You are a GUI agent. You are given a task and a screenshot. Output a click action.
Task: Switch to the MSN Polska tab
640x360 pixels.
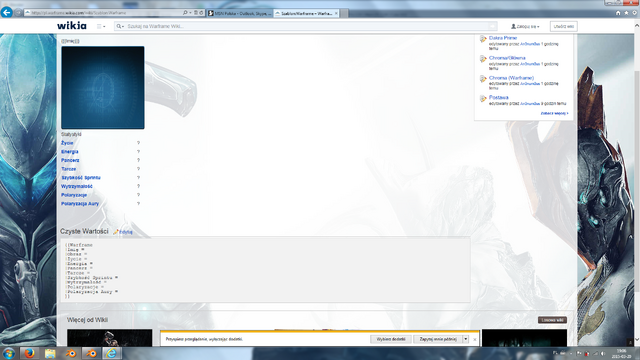point(240,13)
